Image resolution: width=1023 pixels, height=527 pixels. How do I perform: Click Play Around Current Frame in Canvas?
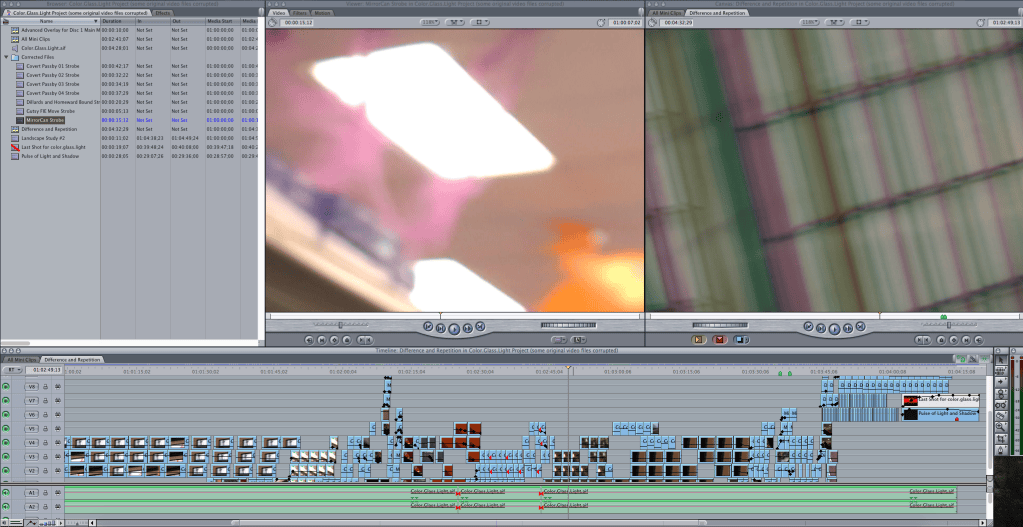coord(848,327)
